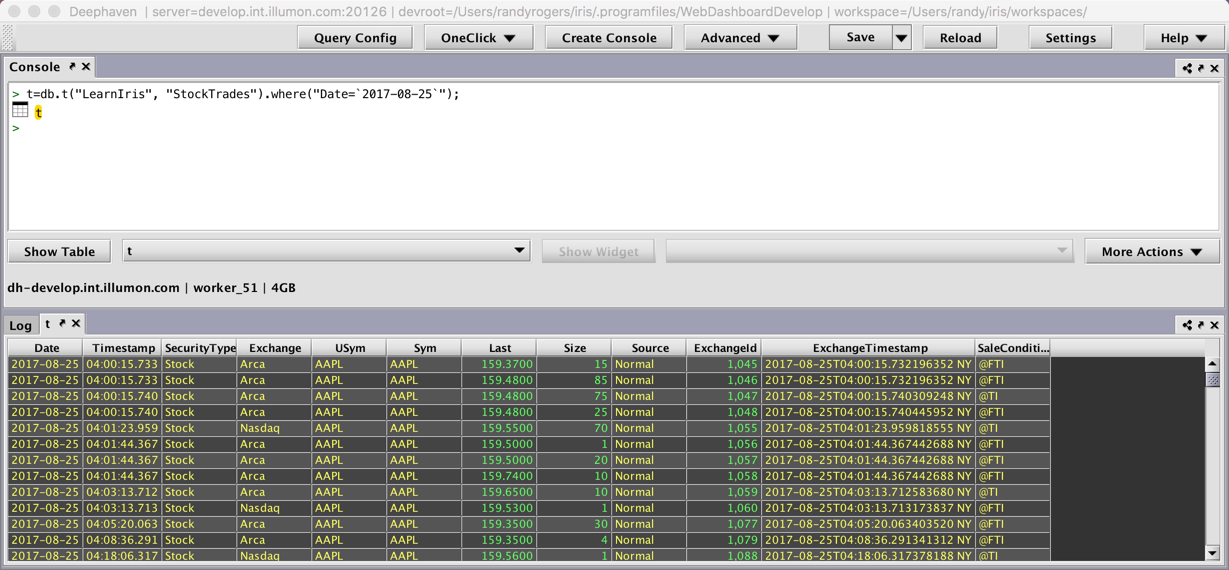Pop out the Console tab with arrow icon
Image resolution: width=1229 pixels, height=570 pixels.
click(72, 67)
